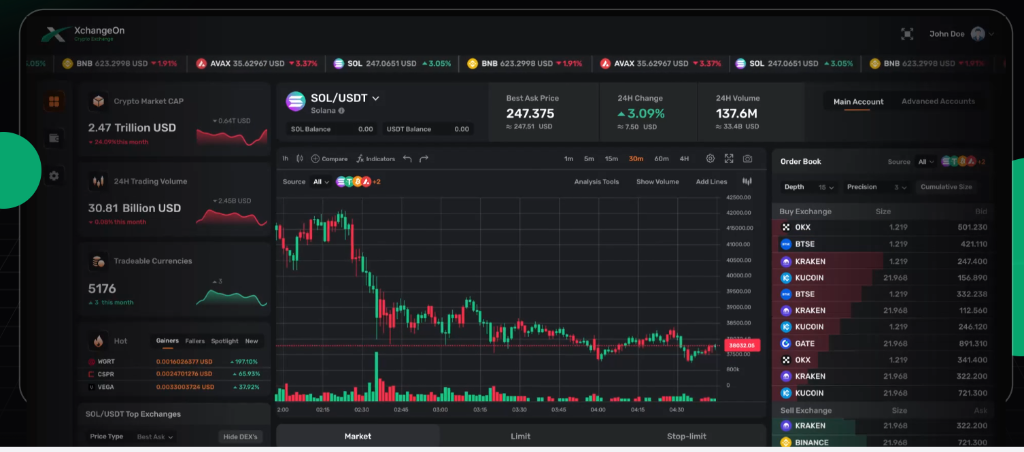Click the VEGA row in gainers
The image size is (1024, 452).
(174, 387)
